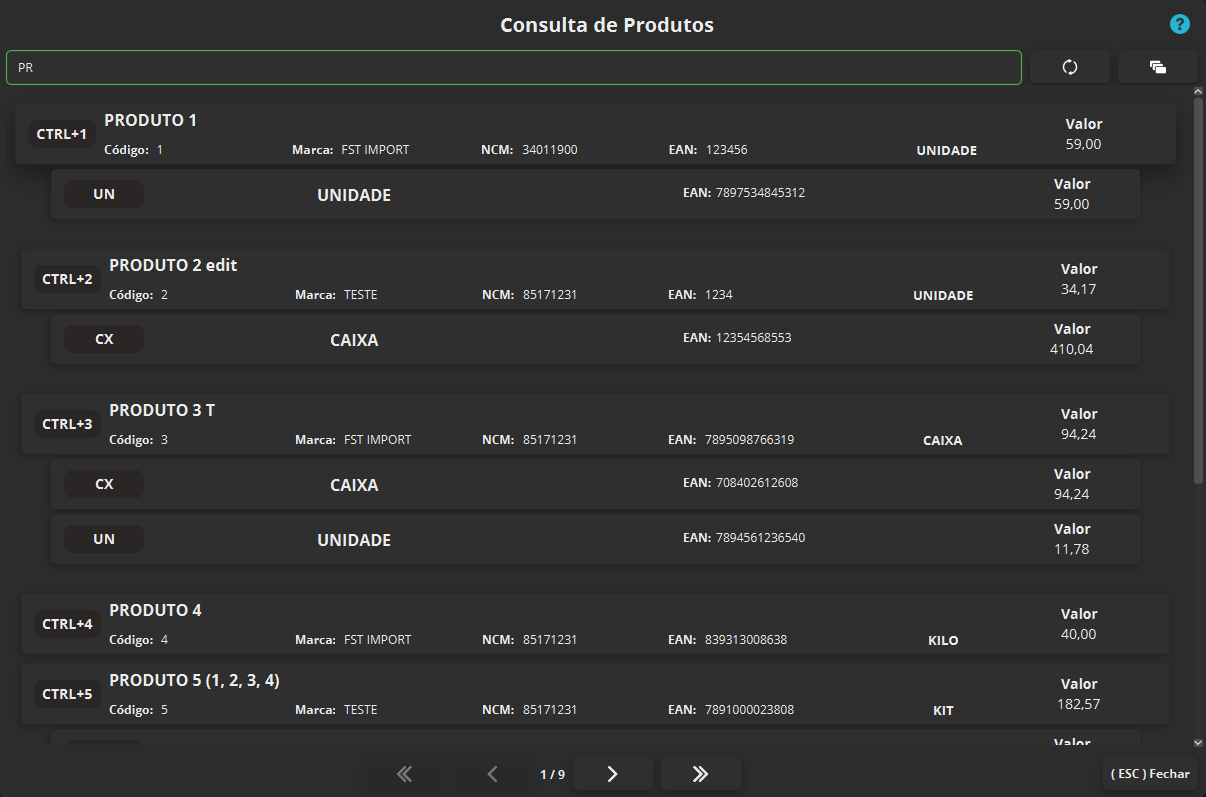This screenshot has height=797, width=1206.
Task: Click the value 410,04
Action: [1072, 349]
